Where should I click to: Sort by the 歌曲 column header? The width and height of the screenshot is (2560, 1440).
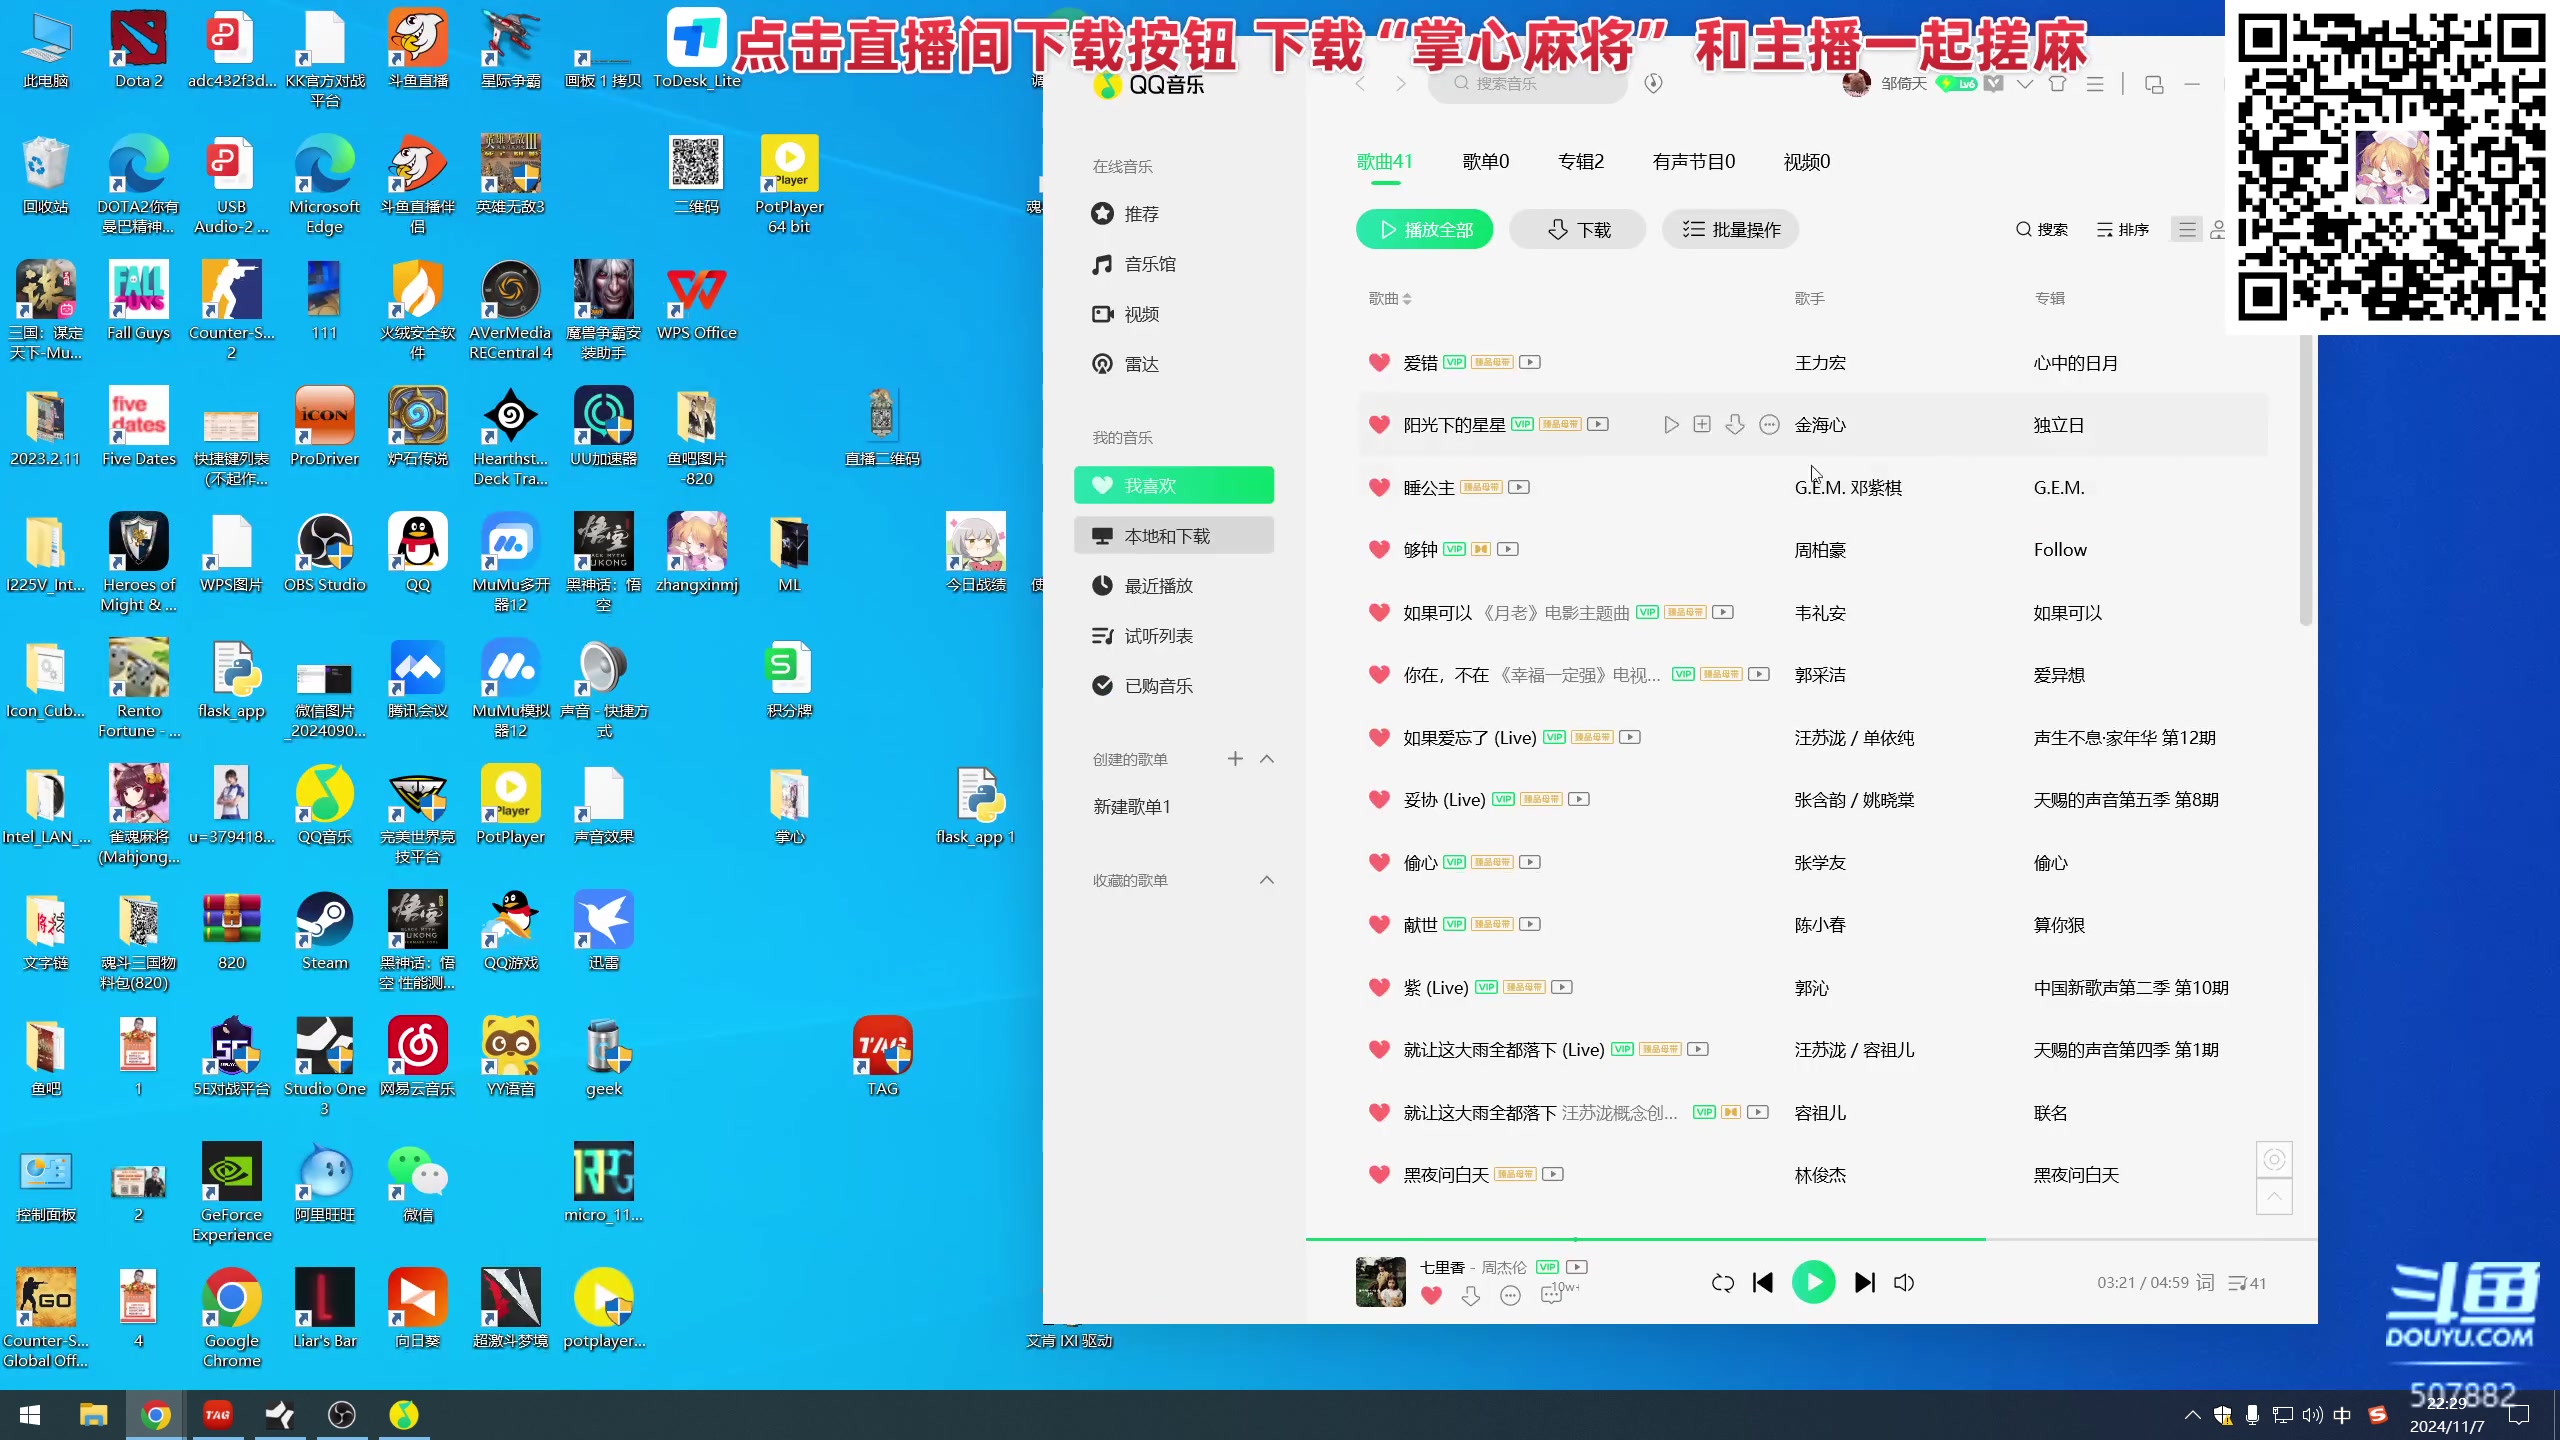click(1389, 298)
